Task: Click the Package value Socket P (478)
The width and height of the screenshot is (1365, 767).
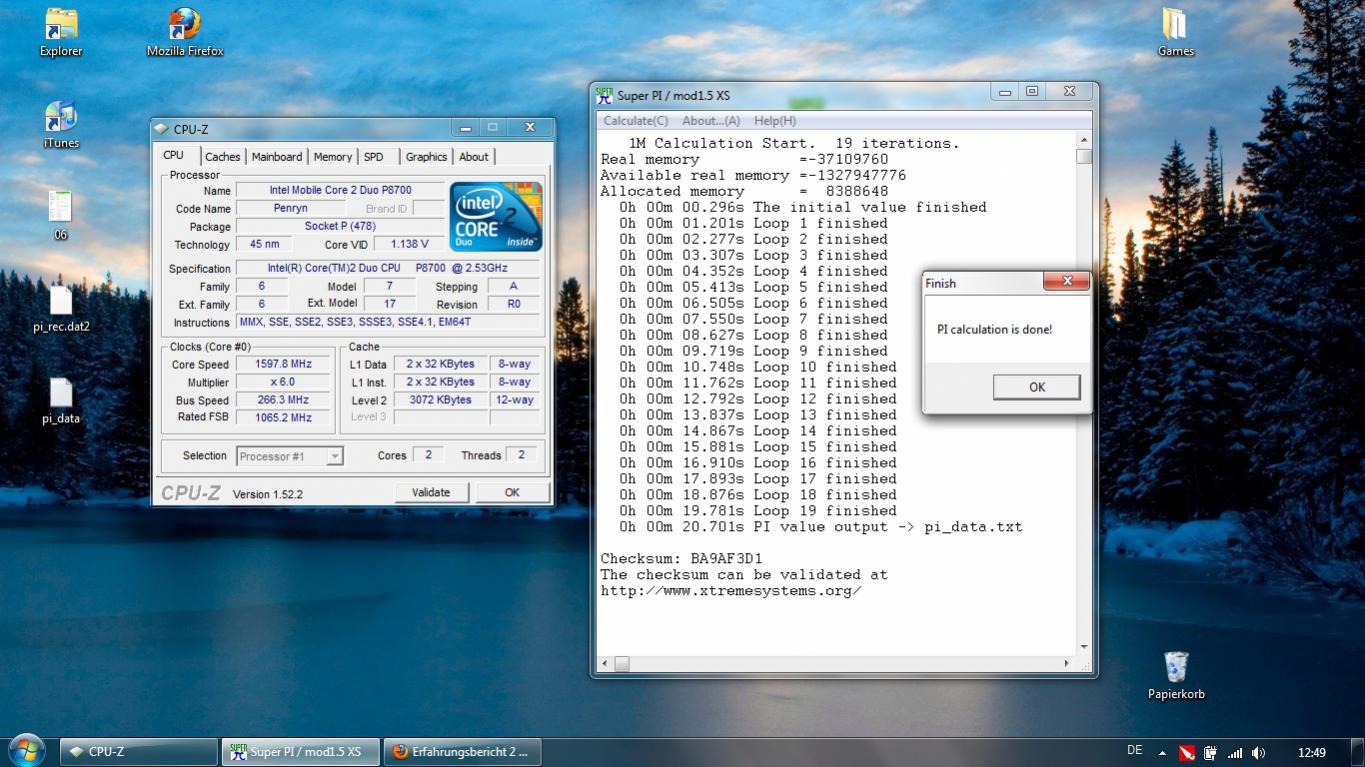Action: click(x=339, y=226)
